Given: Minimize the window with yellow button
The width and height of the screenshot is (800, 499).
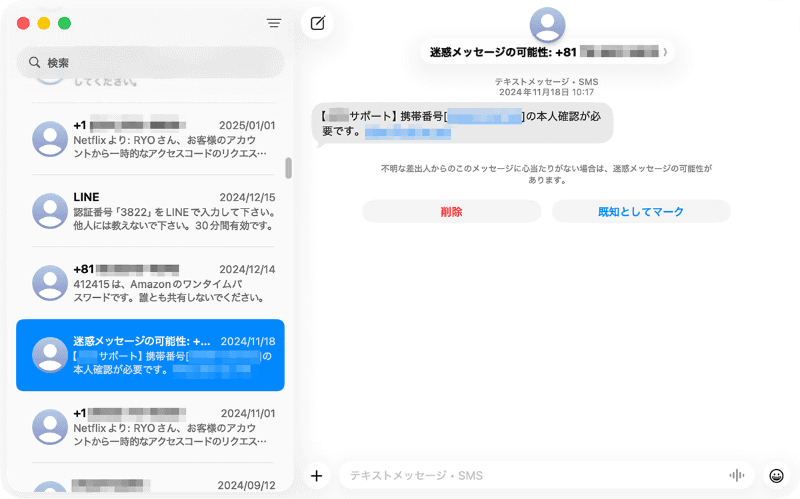Looking at the screenshot, I should pos(44,23).
